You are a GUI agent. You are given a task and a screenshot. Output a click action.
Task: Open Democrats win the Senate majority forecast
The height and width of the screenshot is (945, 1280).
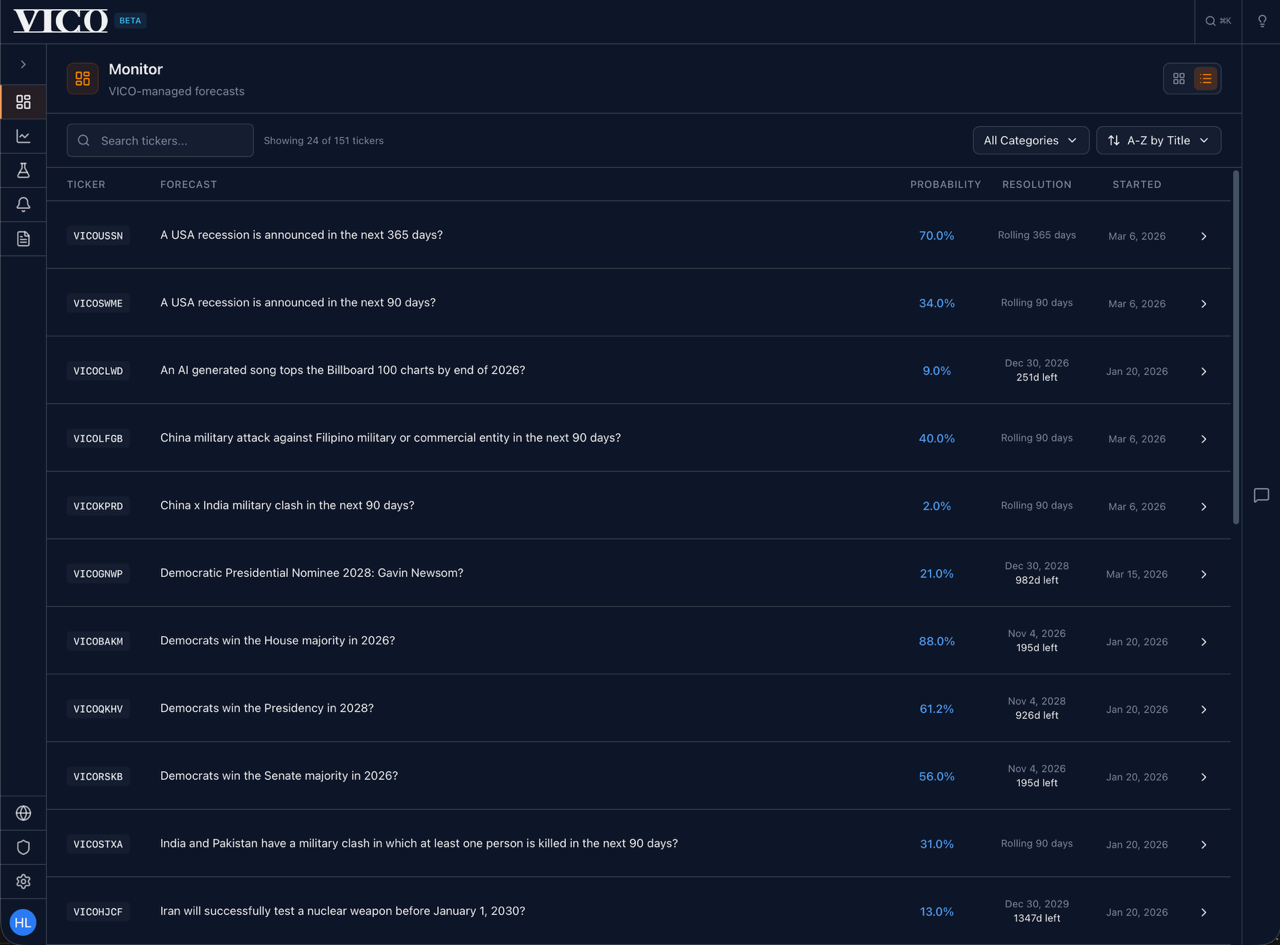[x=279, y=776]
